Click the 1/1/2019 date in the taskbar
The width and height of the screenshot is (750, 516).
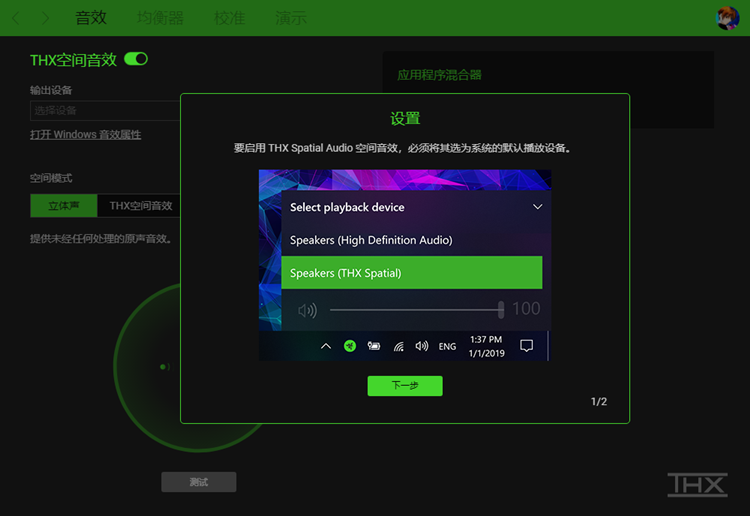point(486,353)
